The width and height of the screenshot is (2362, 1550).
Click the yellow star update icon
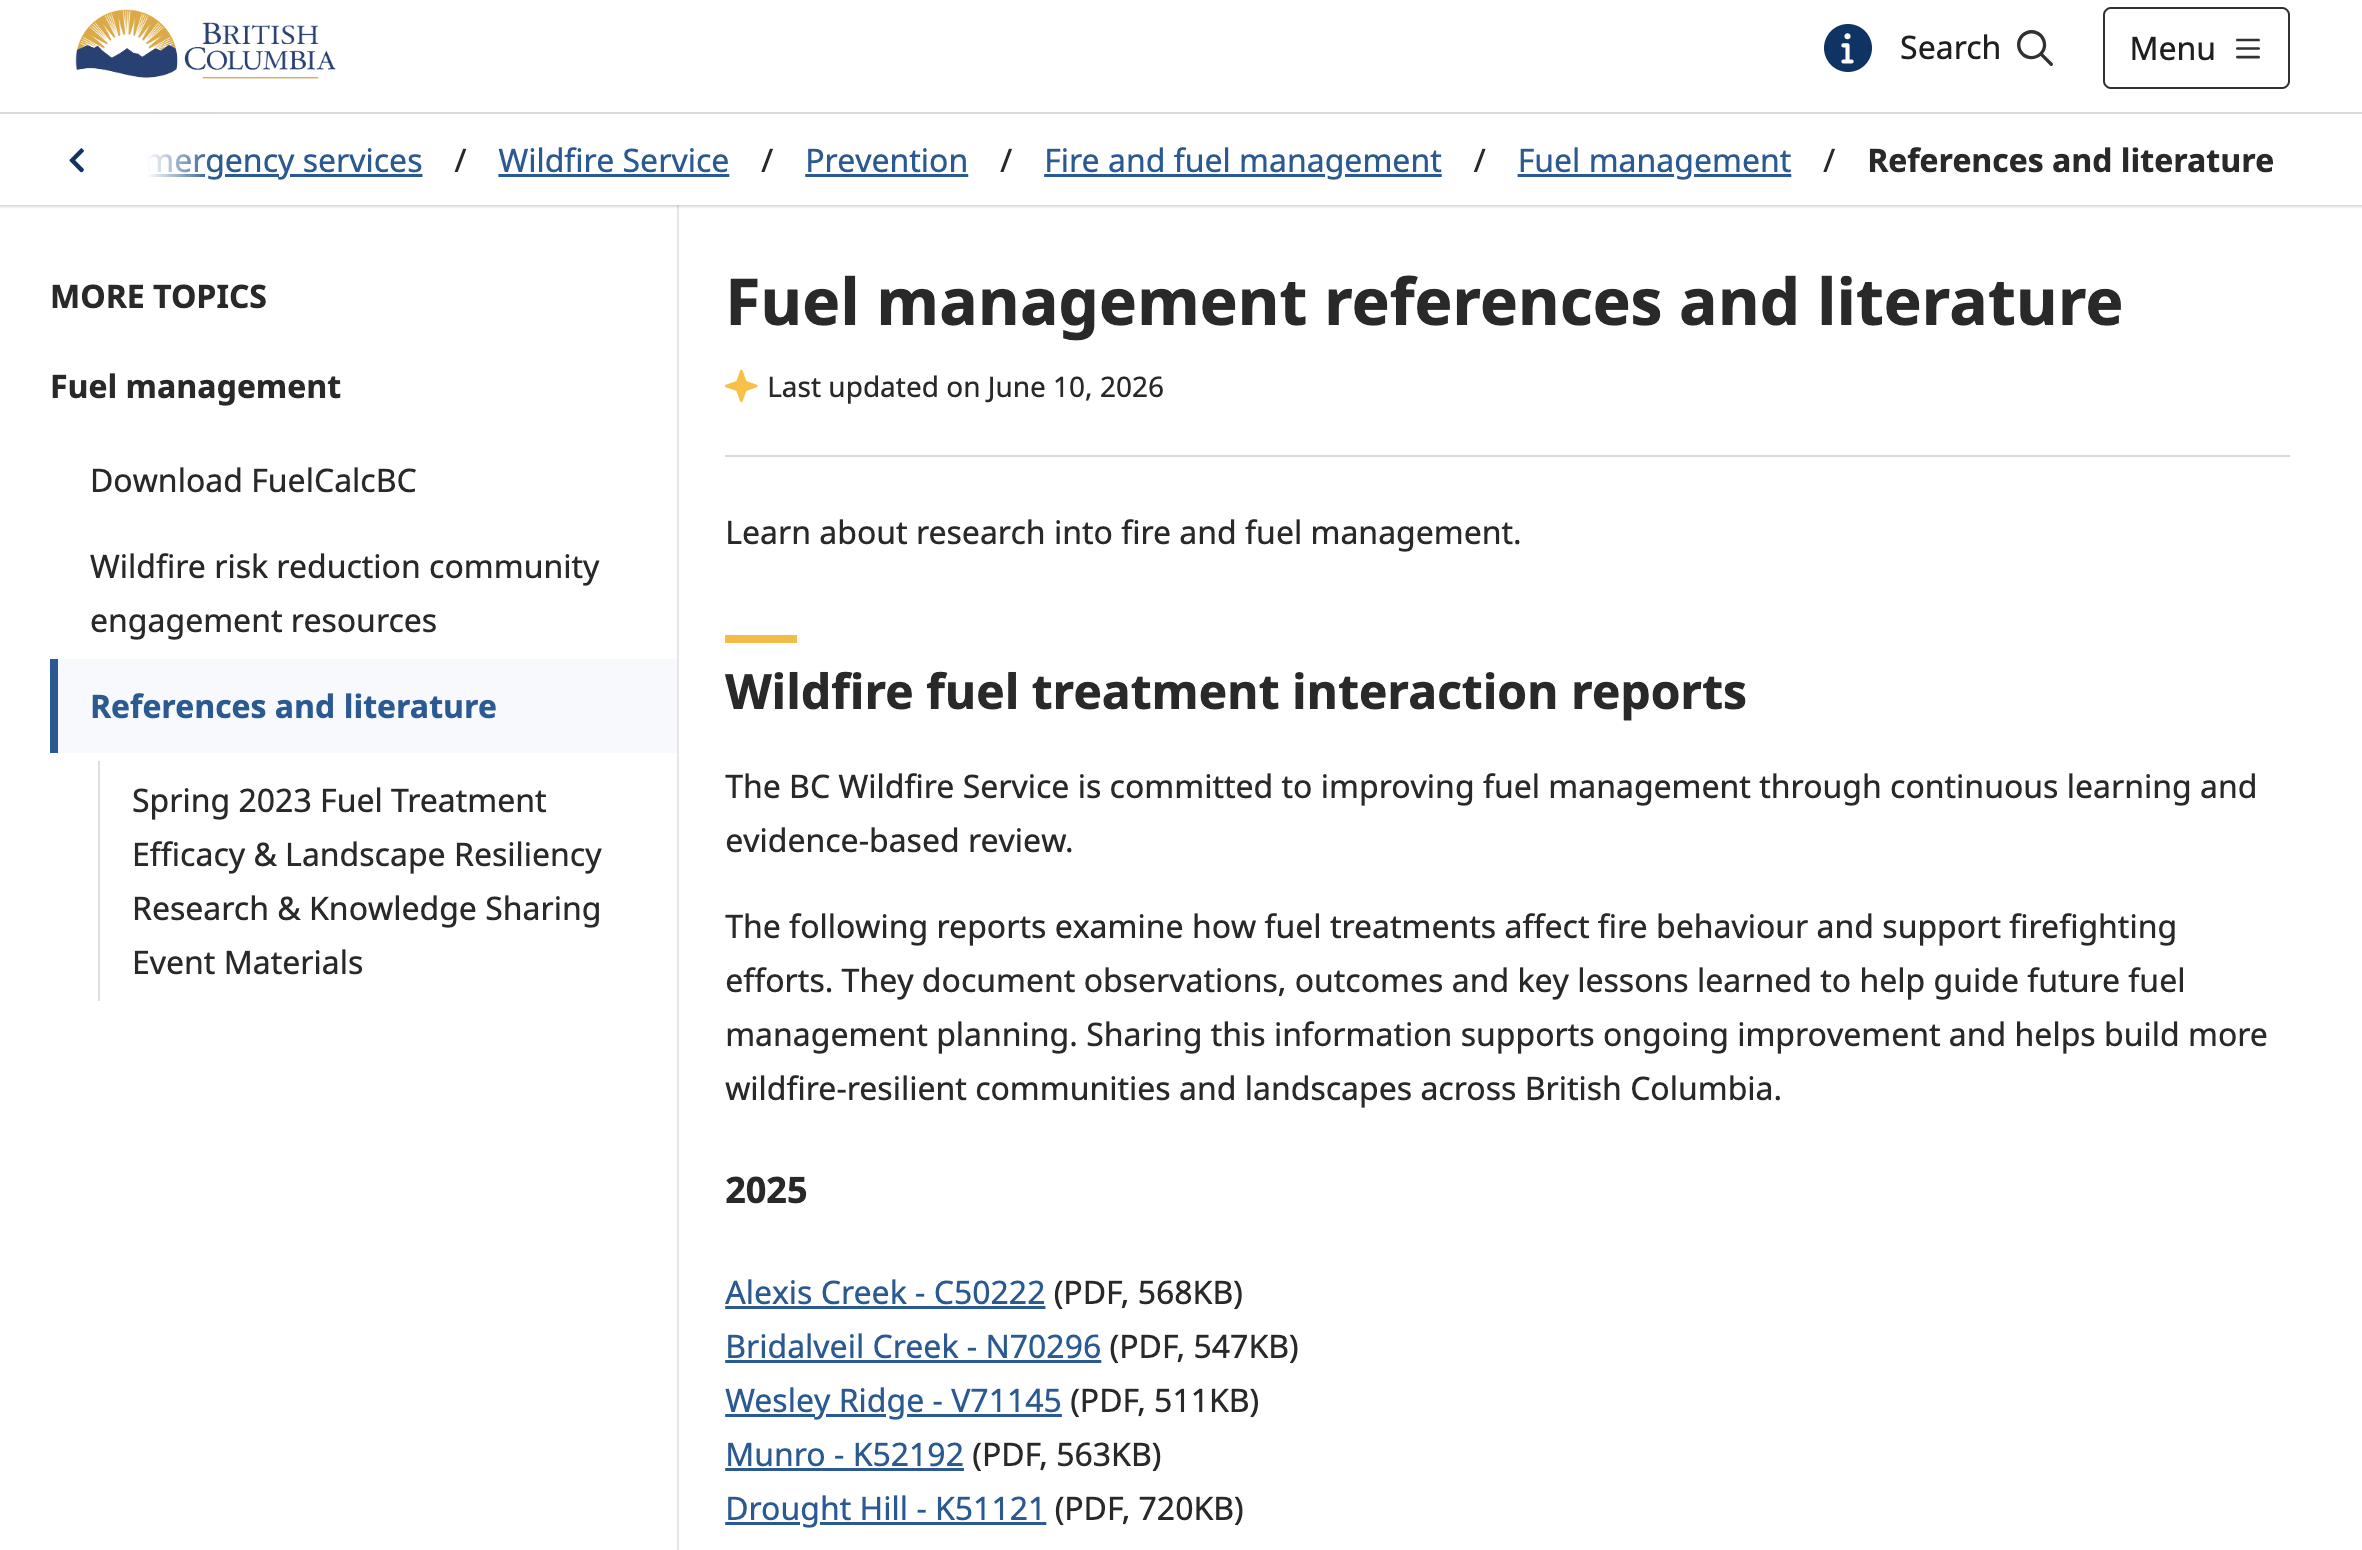click(x=741, y=386)
